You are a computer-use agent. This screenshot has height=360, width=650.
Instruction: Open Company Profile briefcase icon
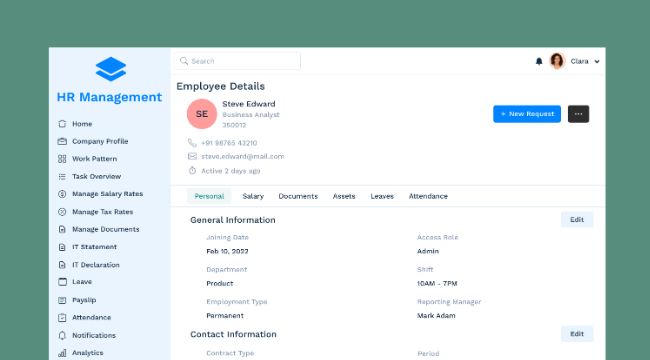[x=62, y=141]
